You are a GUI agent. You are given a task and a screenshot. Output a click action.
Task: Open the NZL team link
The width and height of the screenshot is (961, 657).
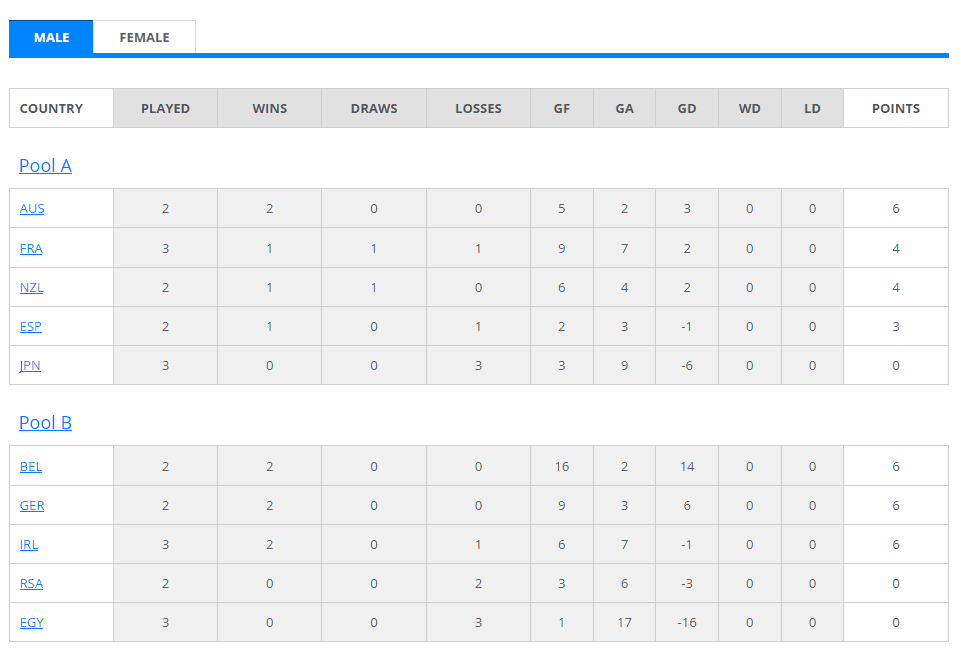pos(31,288)
